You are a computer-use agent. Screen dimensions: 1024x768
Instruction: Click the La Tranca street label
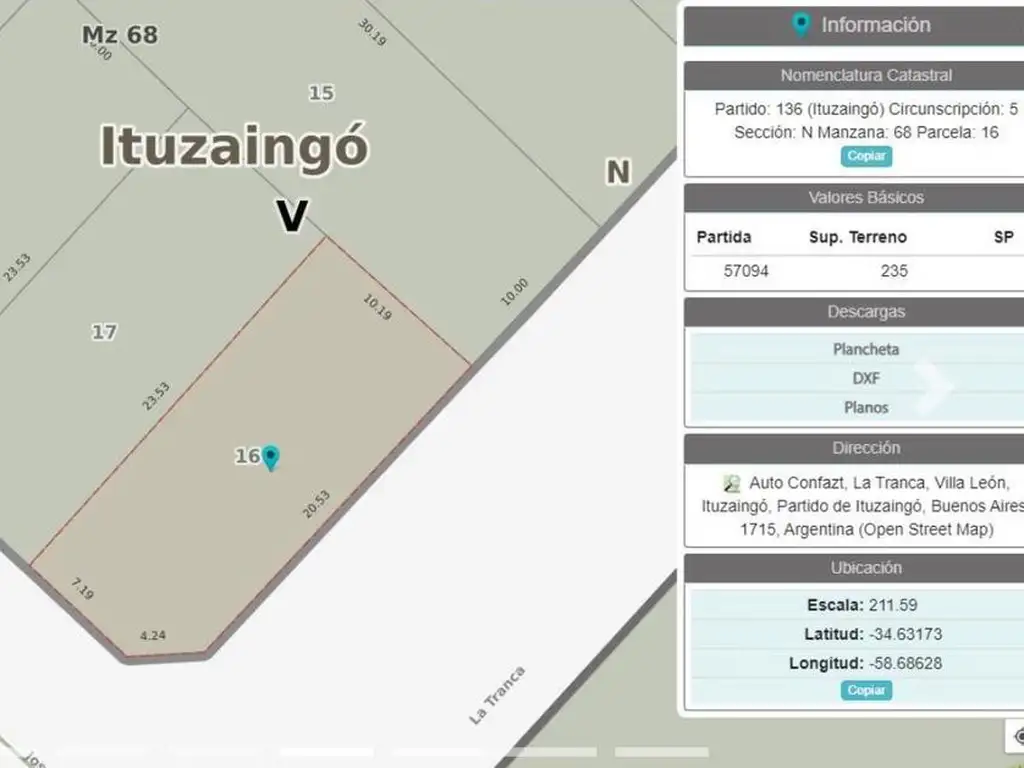tap(497, 695)
